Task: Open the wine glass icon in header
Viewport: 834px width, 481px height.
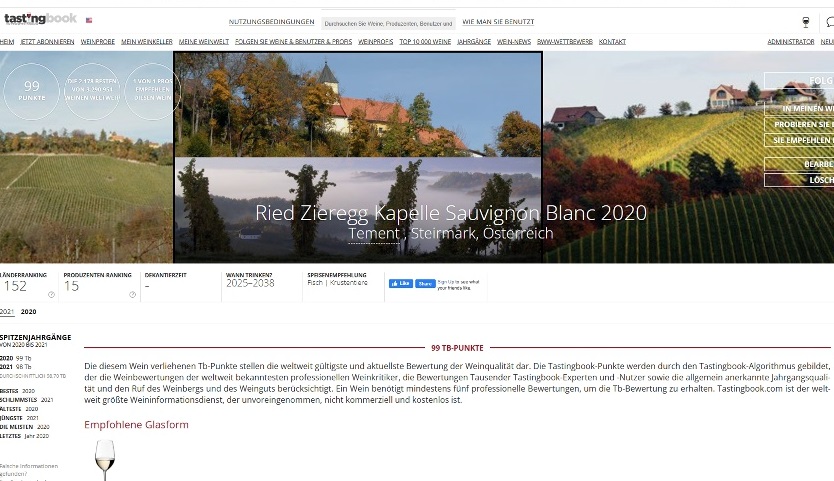Action: pos(806,22)
